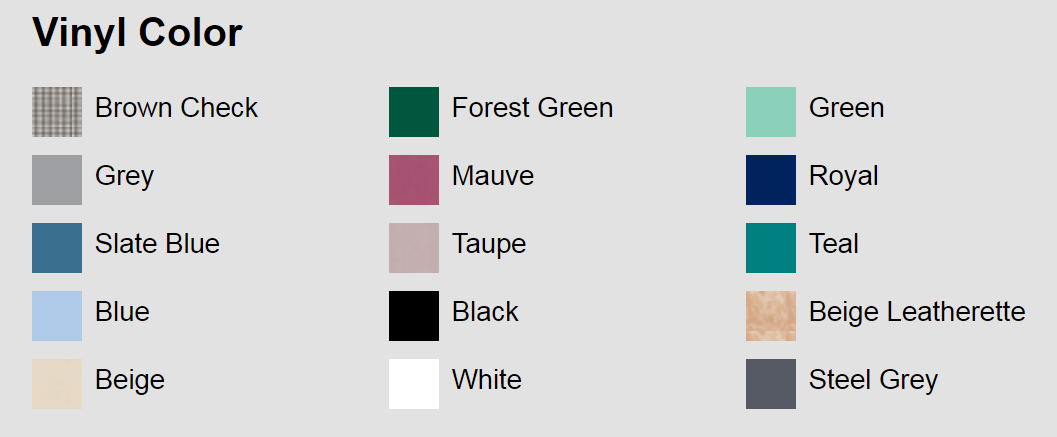Select the Beige Leatherette textured swatch
Viewport: 1057px width, 437px height.
(771, 316)
